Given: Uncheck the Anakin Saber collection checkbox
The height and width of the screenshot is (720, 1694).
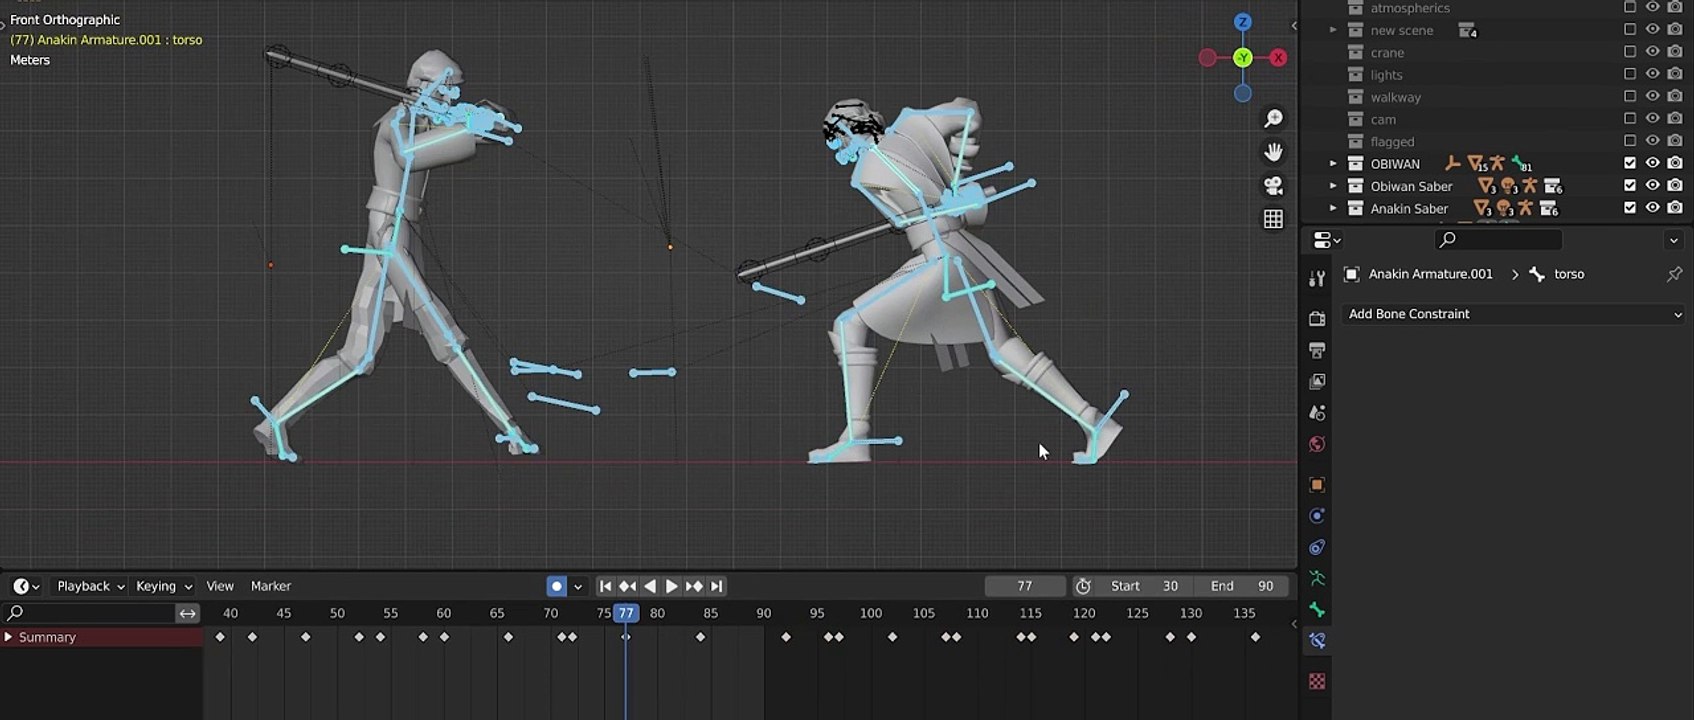Looking at the screenshot, I should (x=1630, y=208).
